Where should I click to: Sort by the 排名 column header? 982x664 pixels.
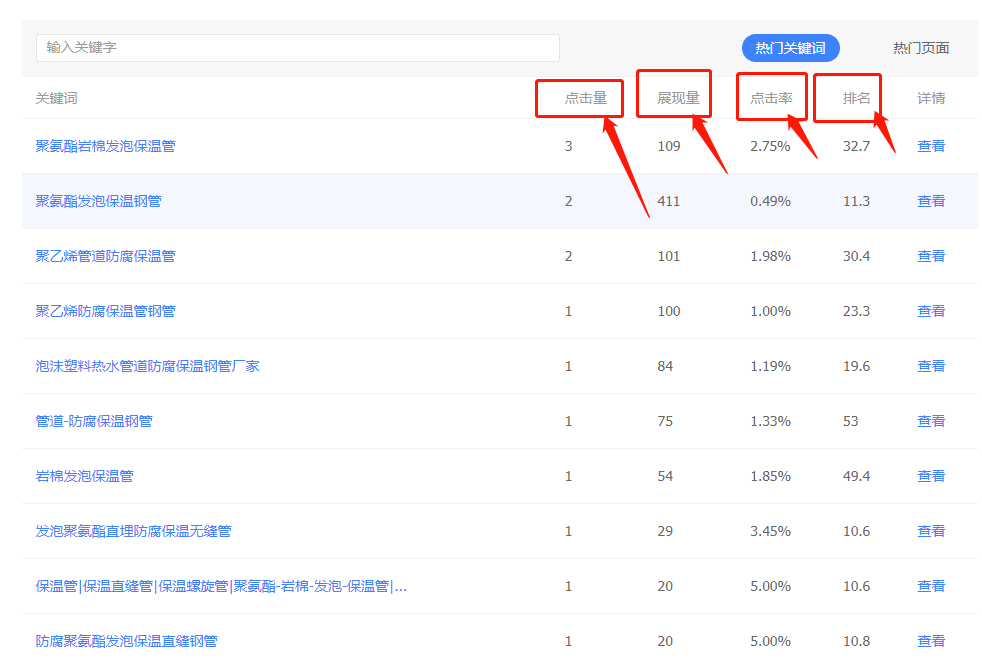[856, 98]
